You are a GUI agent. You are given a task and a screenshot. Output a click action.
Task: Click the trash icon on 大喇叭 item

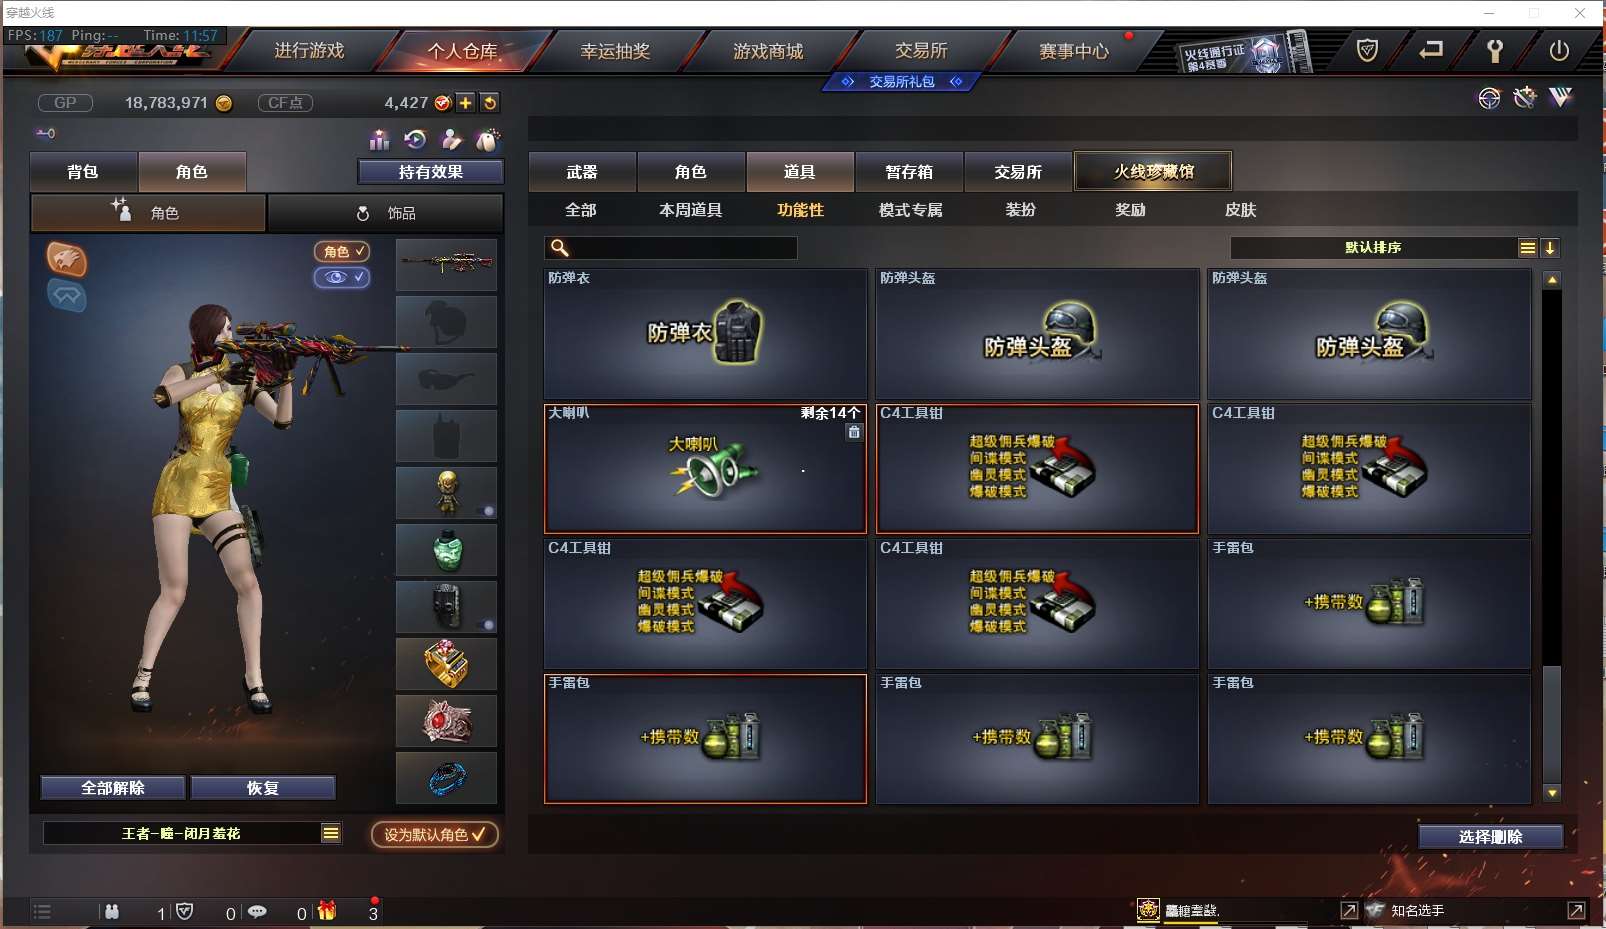854,432
